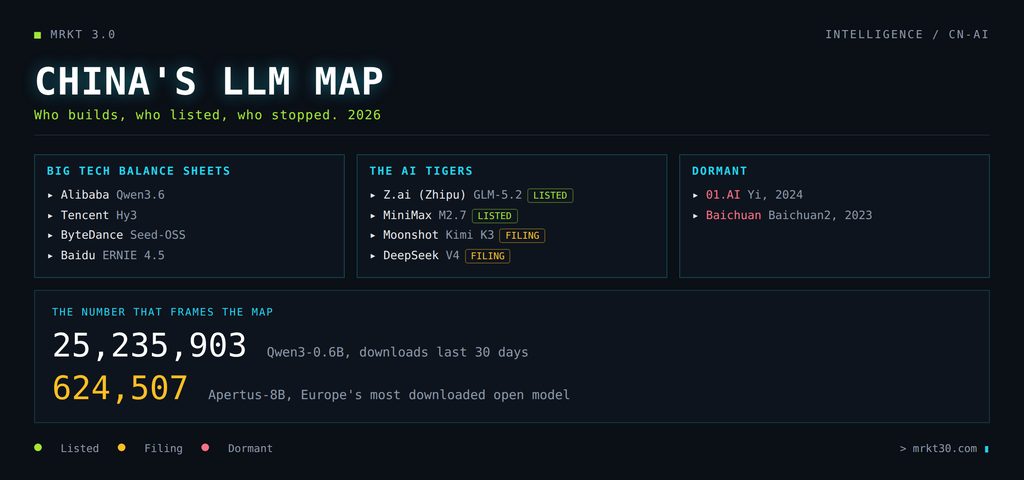Click the ERNIE 4.5 model name

point(133,255)
